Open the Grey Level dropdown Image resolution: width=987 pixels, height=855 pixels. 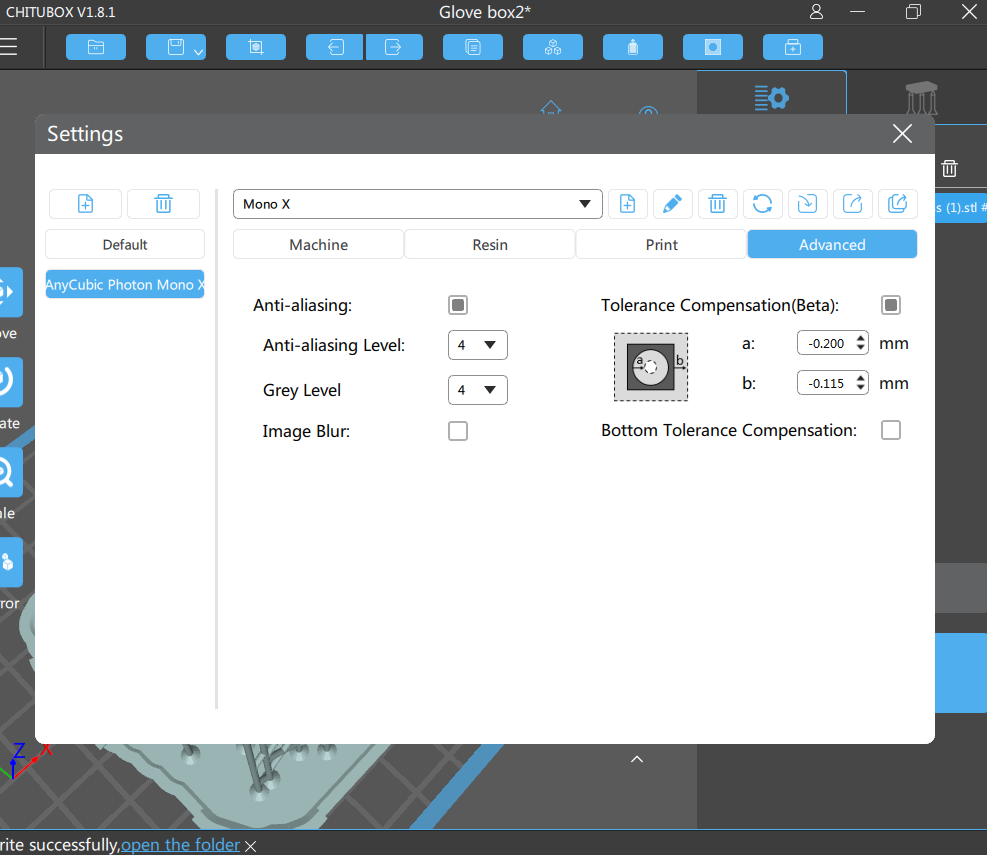coord(478,390)
